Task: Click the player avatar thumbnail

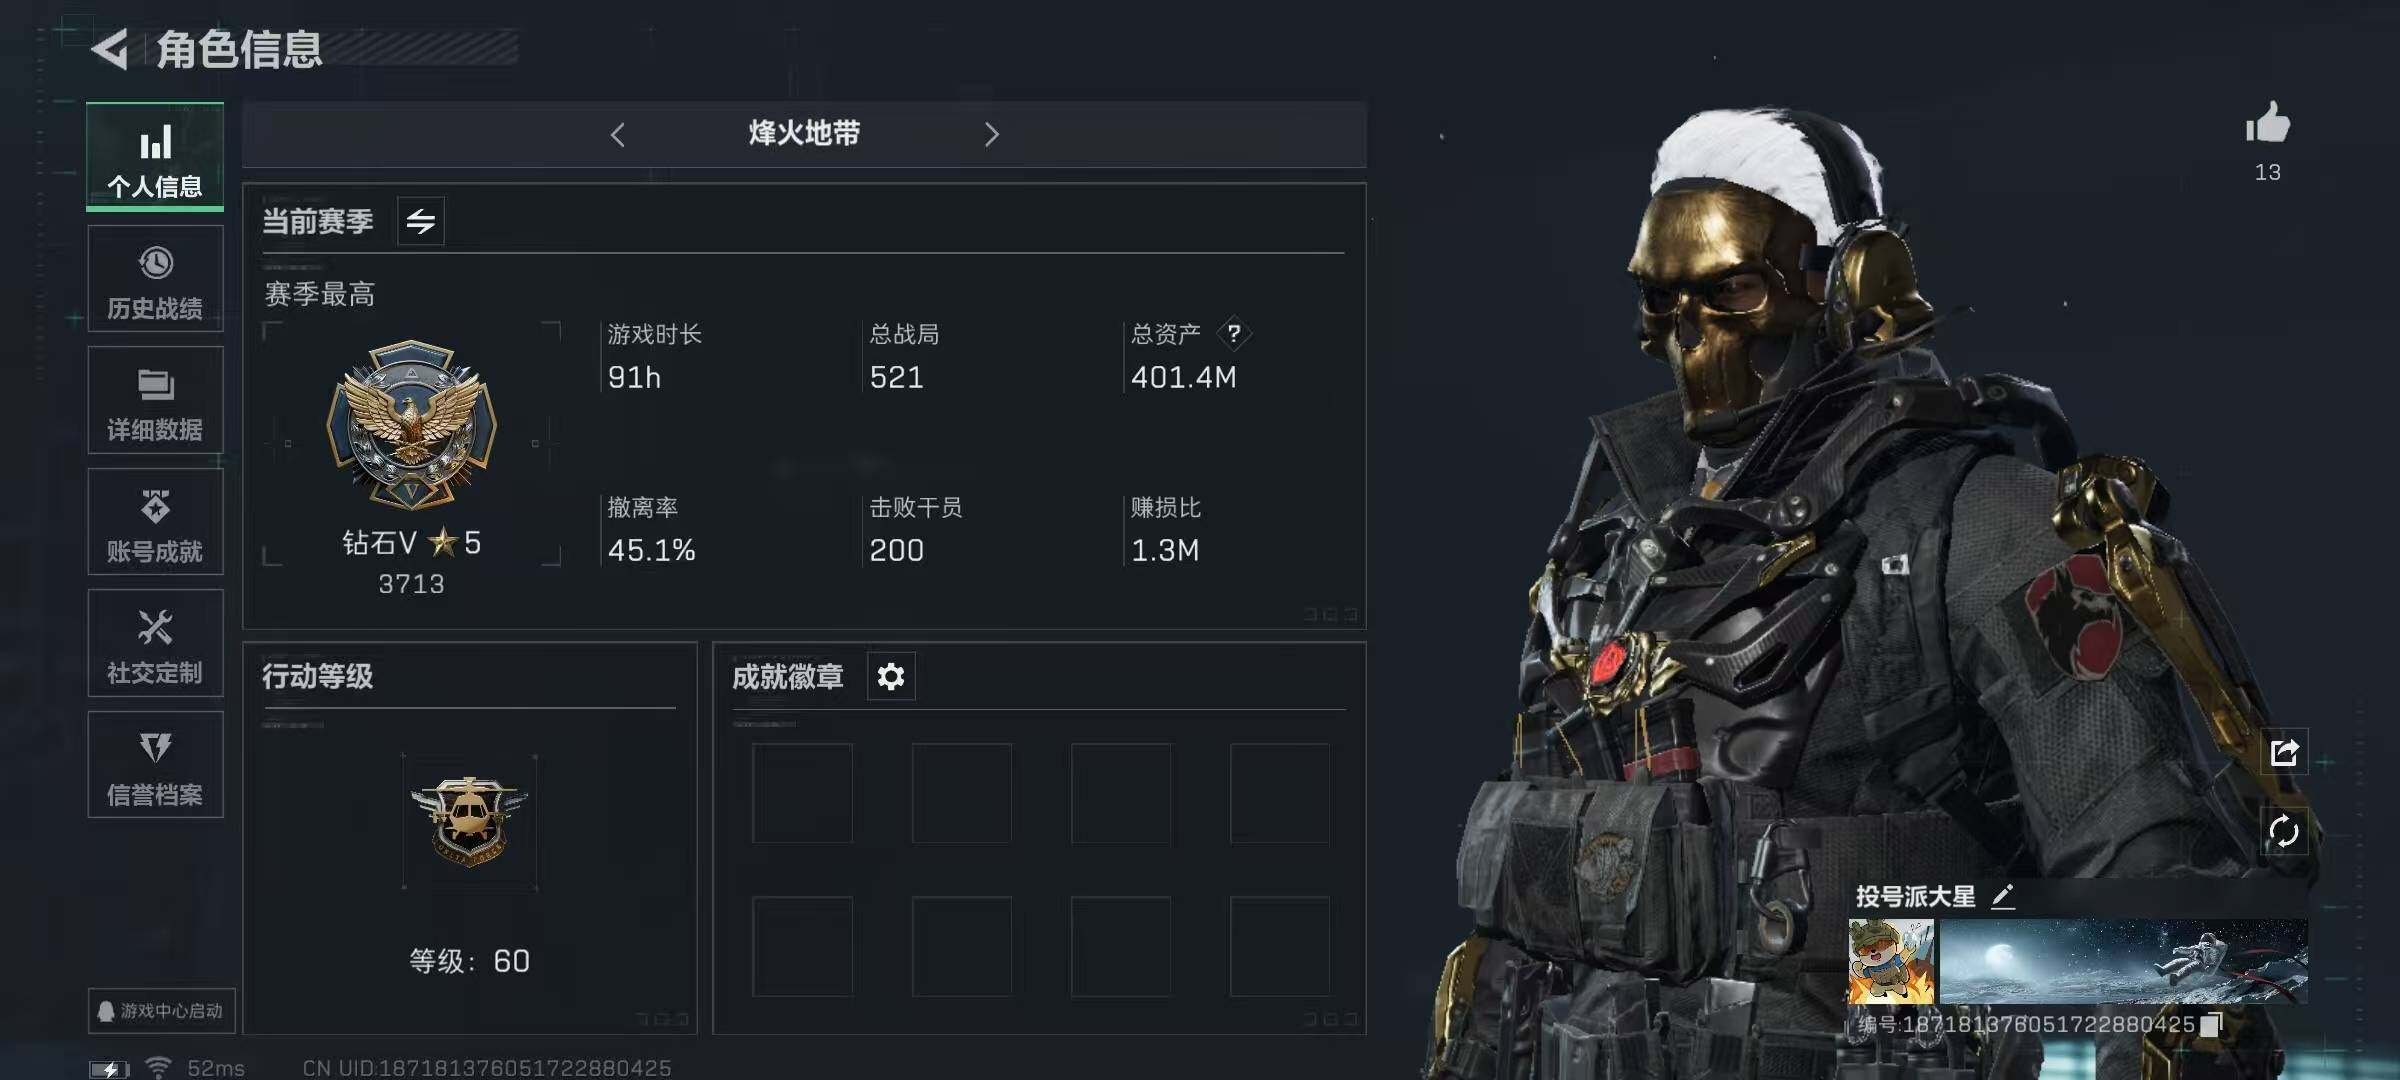Action: (1891, 961)
